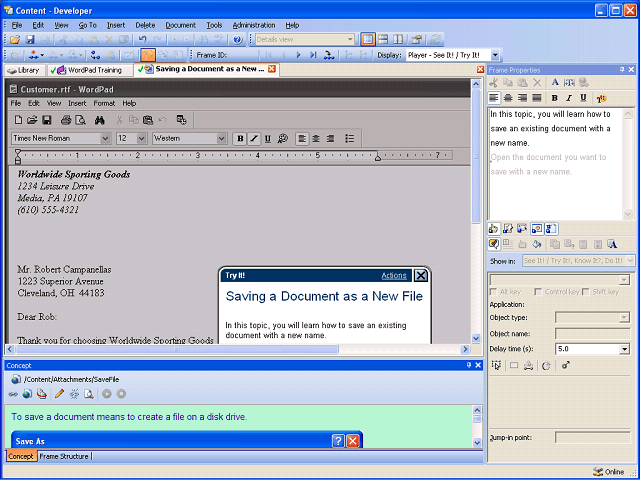Click the Font letter A icon in Frame Properties
The height and width of the screenshot is (480, 640).
pos(555,82)
